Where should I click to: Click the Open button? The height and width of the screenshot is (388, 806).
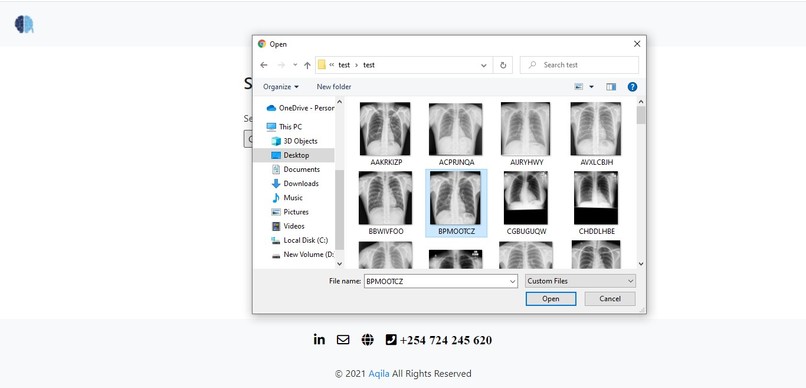point(551,299)
